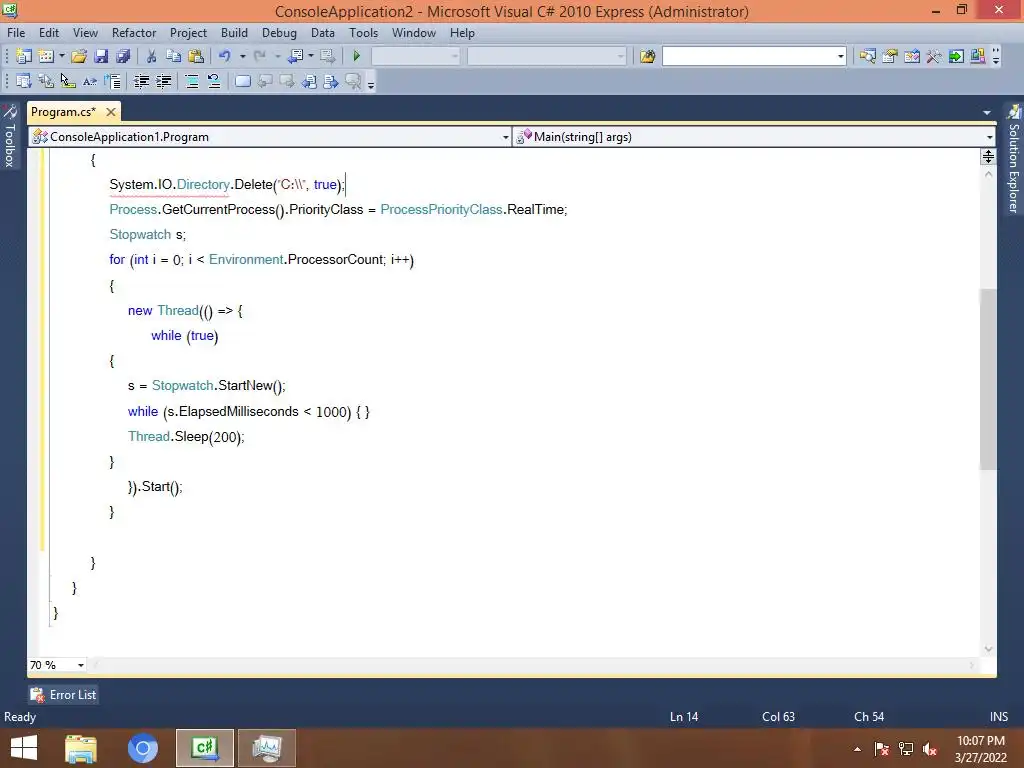This screenshot has height=768, width=1024.
Task: Open the standard toolbar options overflow arrow
Action: point(996,57)
